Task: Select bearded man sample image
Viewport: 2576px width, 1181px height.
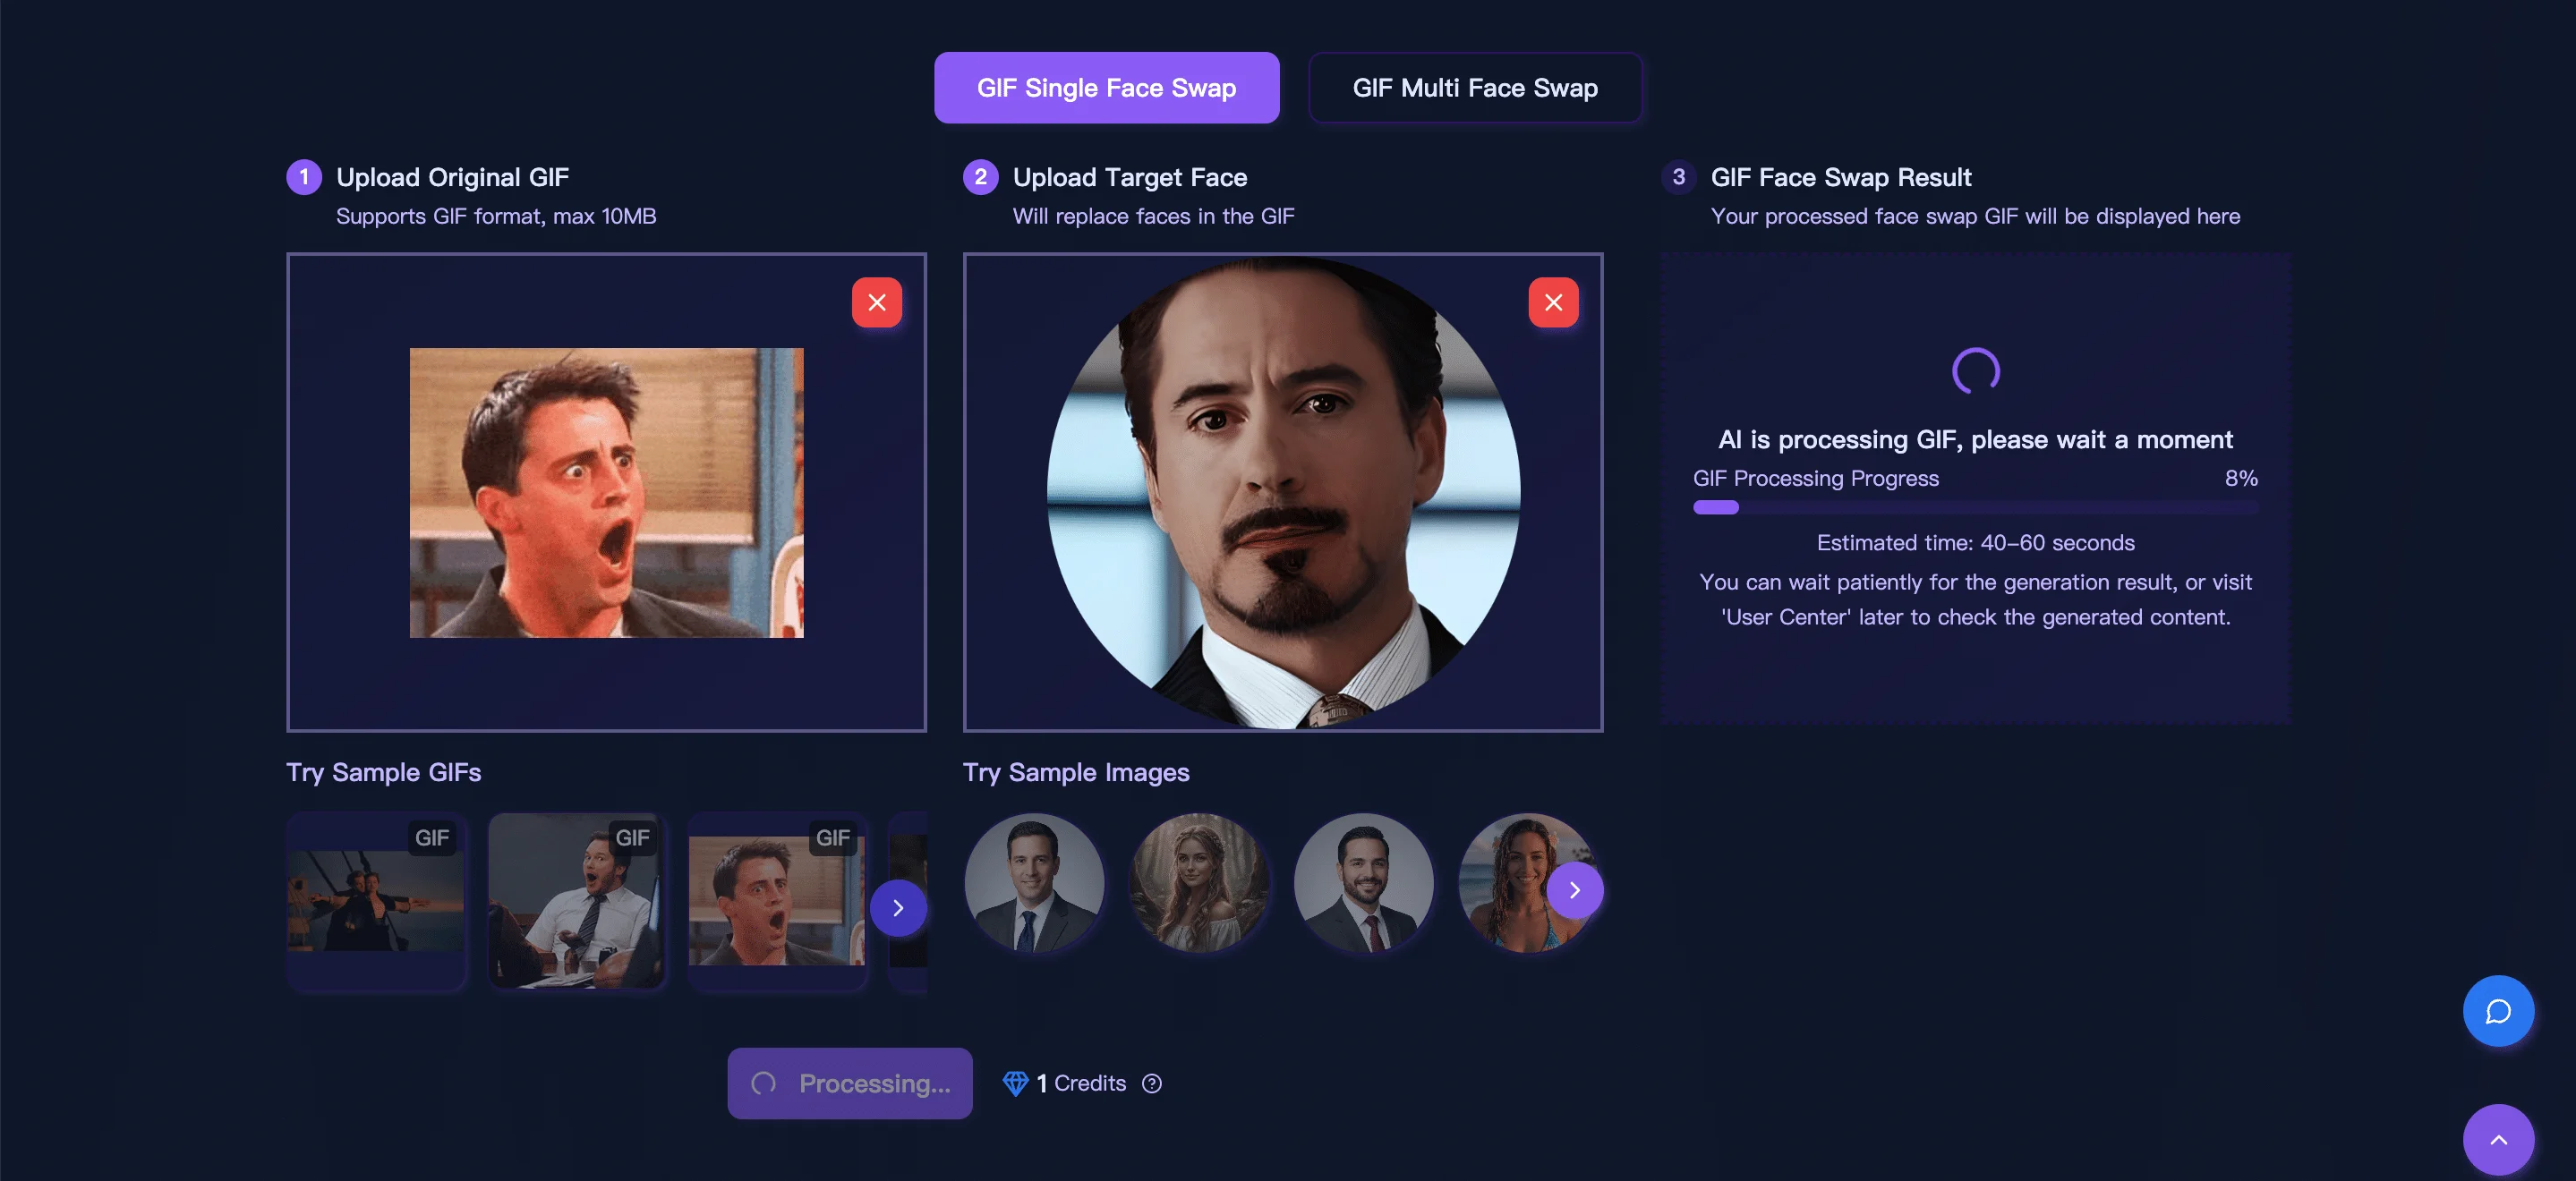Action: click(x=1364, y=883)
